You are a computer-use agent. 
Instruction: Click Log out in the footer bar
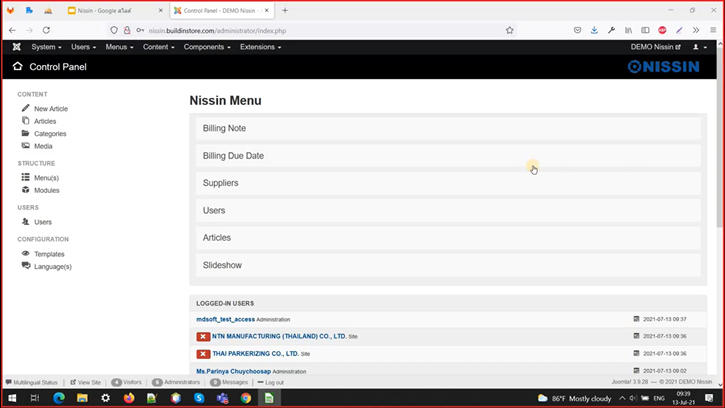pos(270,383)
